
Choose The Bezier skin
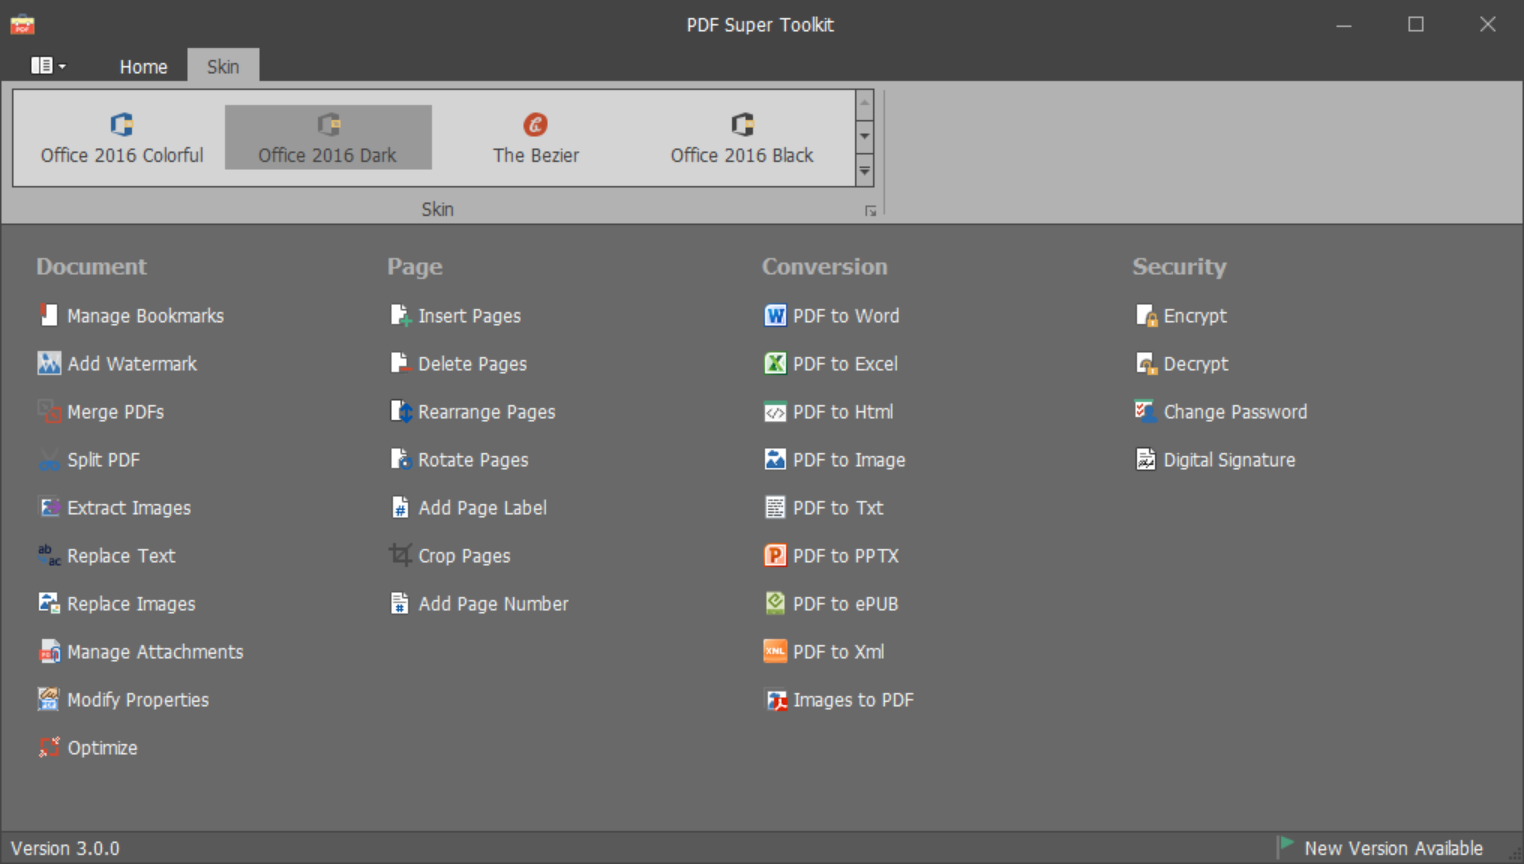[536, 138]
